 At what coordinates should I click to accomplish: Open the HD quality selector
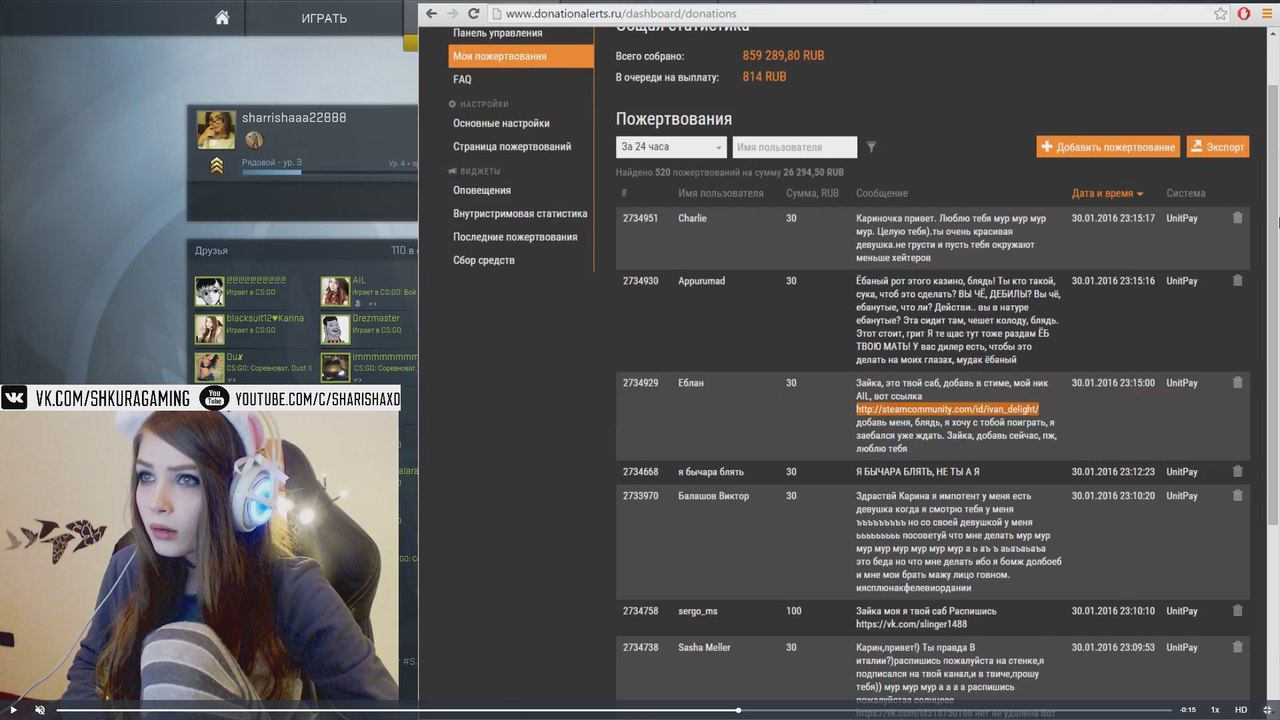(x=1241, y=710)
